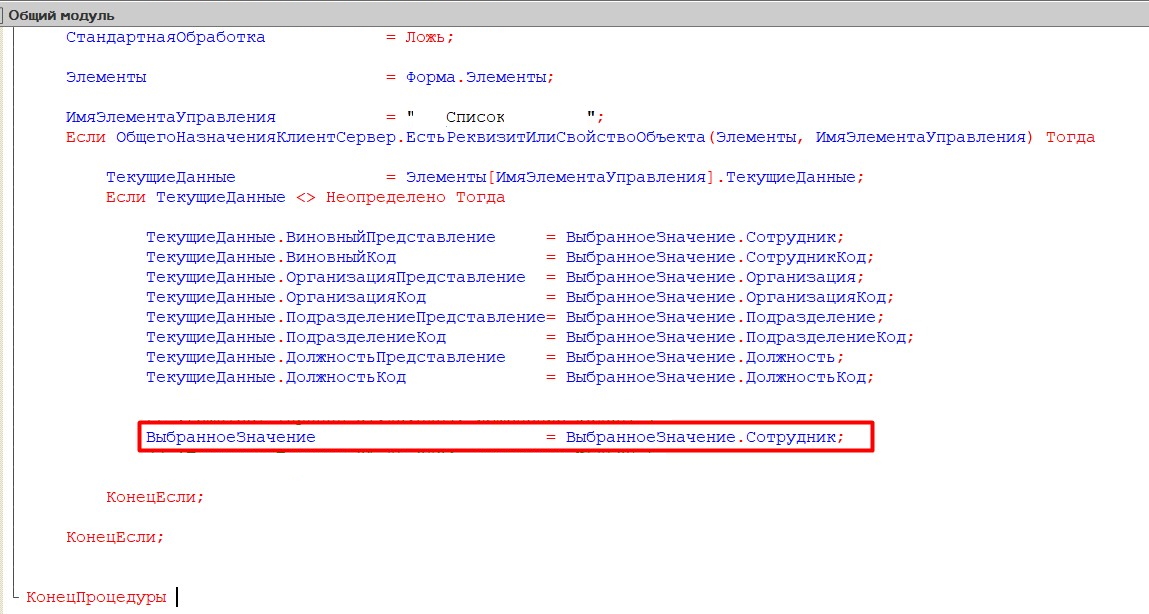Click "Тогда" ending the ОбщегоНазначенияКлиентСервер line
This screenshot has width=1149, height=614.
pyautogui.click(x=1070, y=137)
